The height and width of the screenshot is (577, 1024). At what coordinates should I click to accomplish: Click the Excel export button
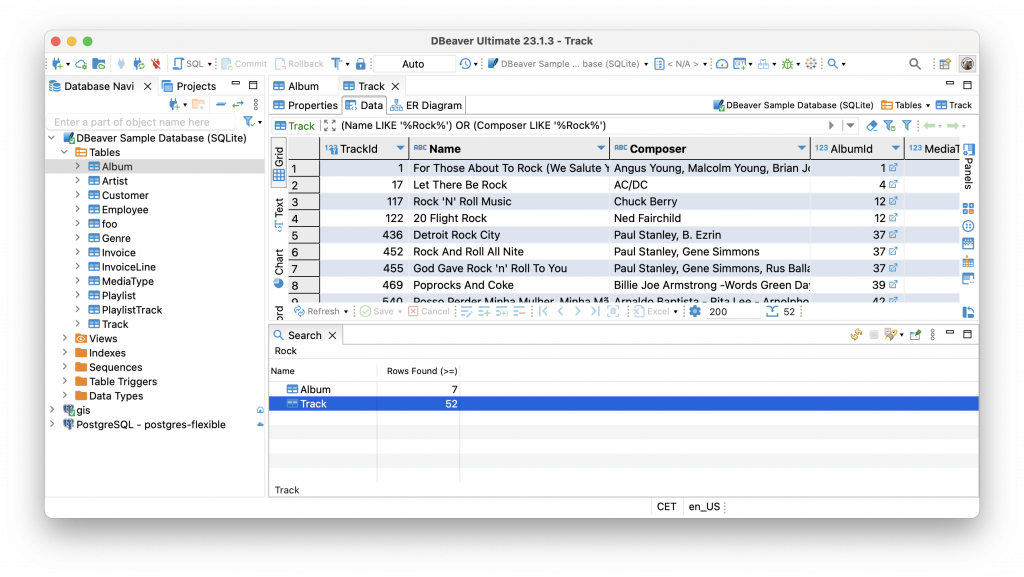tap(651, 311)
